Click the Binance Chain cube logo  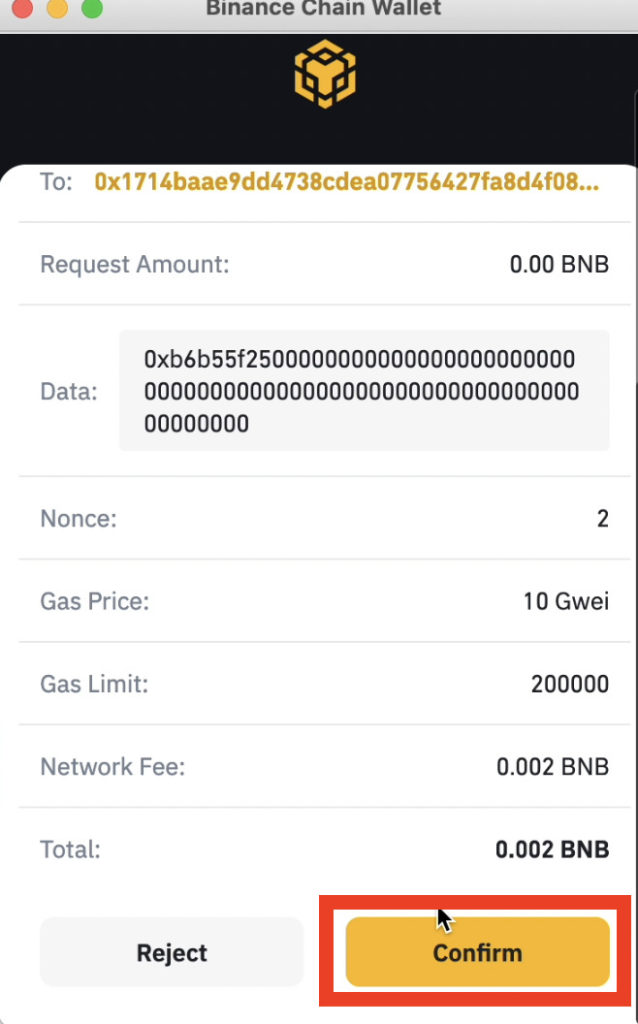[x=325, y=74]
